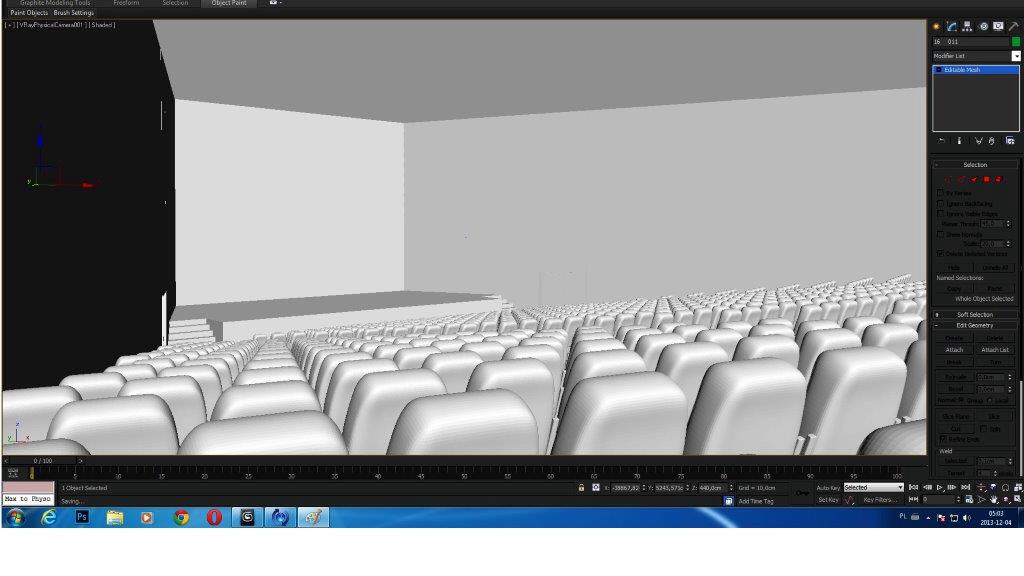Open the Utilities hammer panel
The height and width of the screenshot is (576, 1024).
(x=1013, y=26)
